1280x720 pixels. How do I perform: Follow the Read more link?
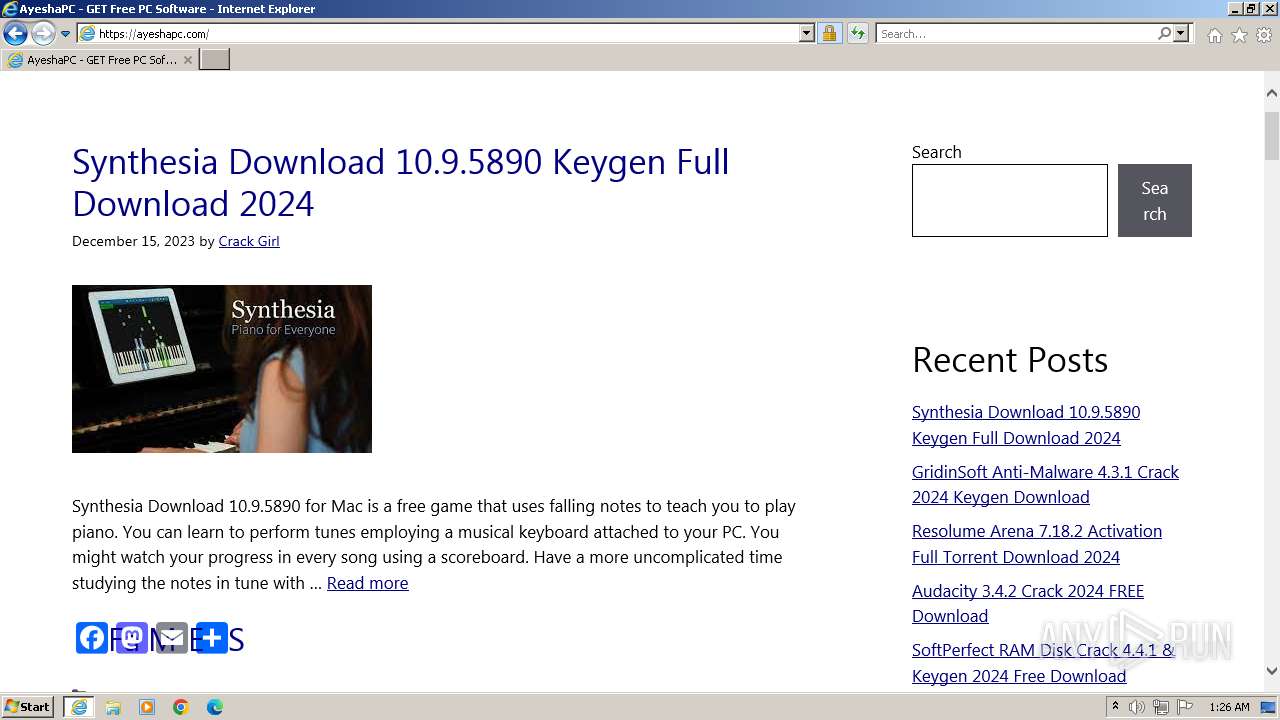(367, 583)
